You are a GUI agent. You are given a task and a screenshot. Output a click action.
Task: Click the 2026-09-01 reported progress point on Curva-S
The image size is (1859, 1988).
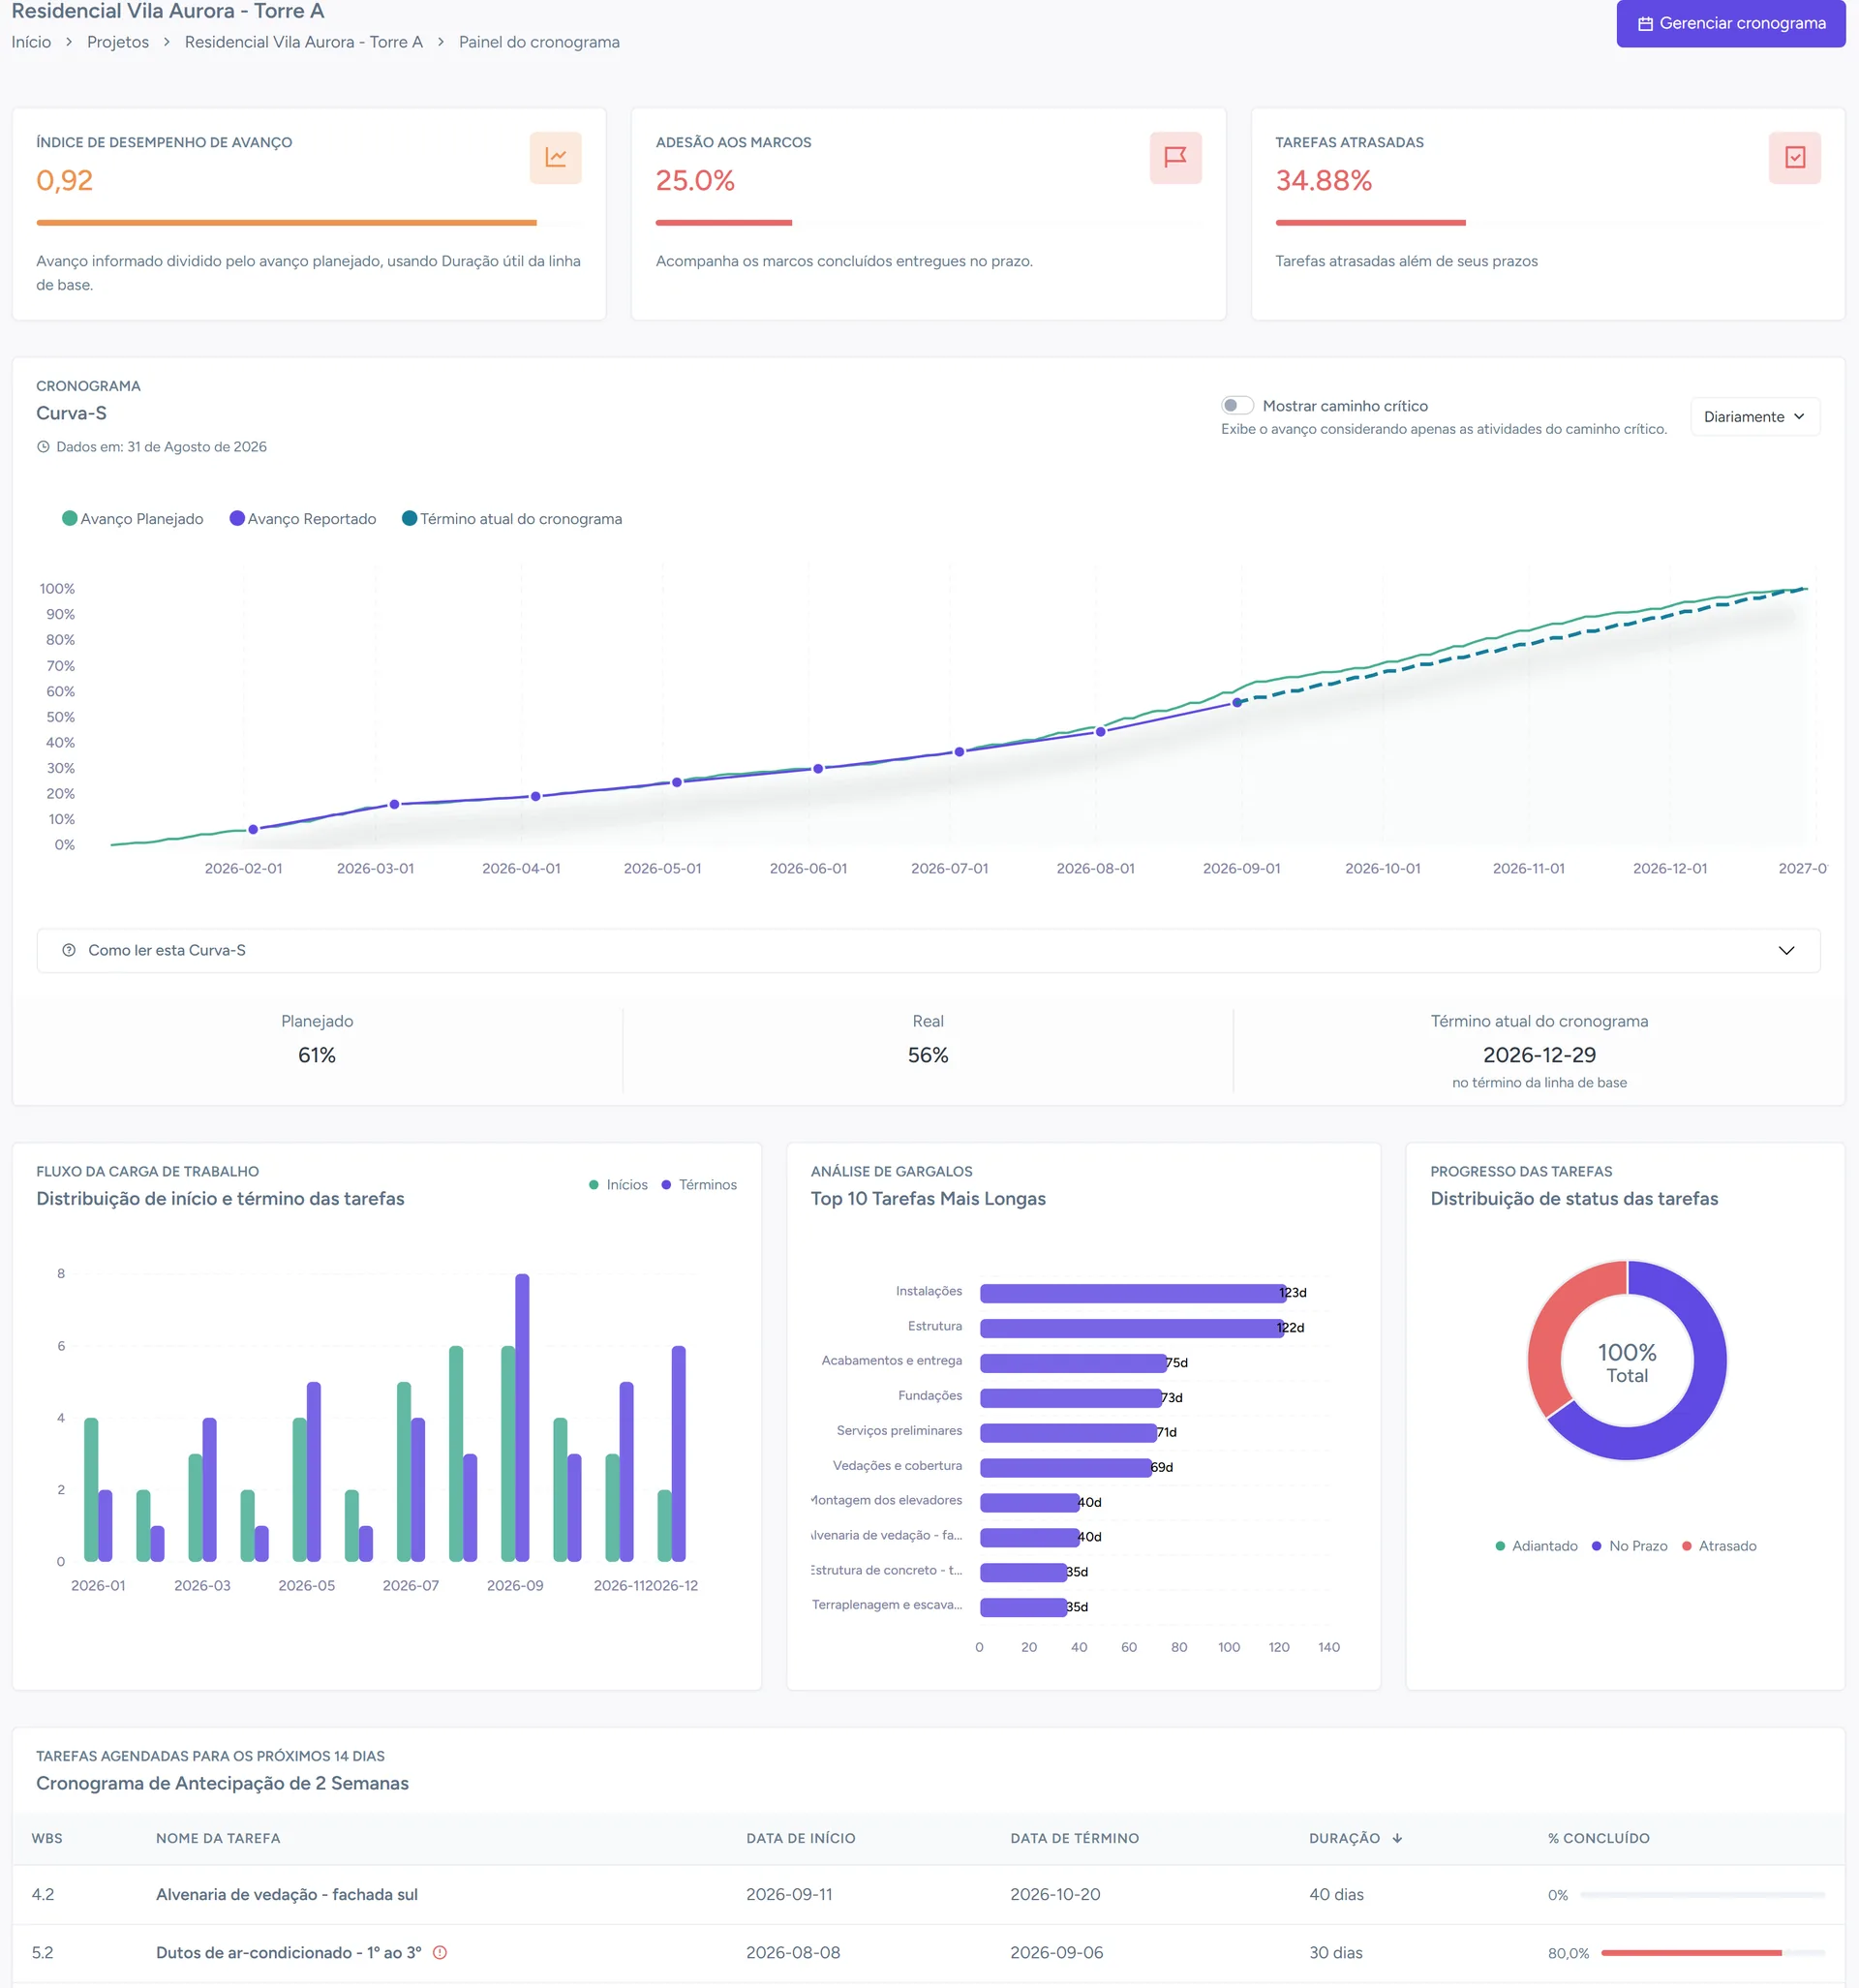pyautogui.click(x=1237, y=702)
